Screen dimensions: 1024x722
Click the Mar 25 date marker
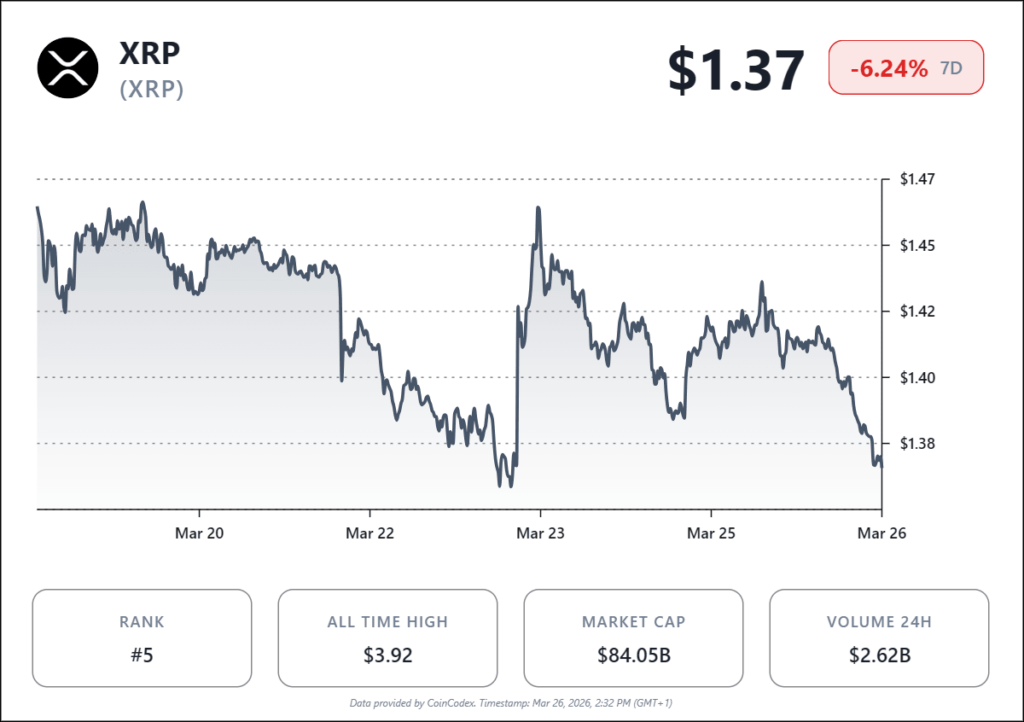coord(711,534)
